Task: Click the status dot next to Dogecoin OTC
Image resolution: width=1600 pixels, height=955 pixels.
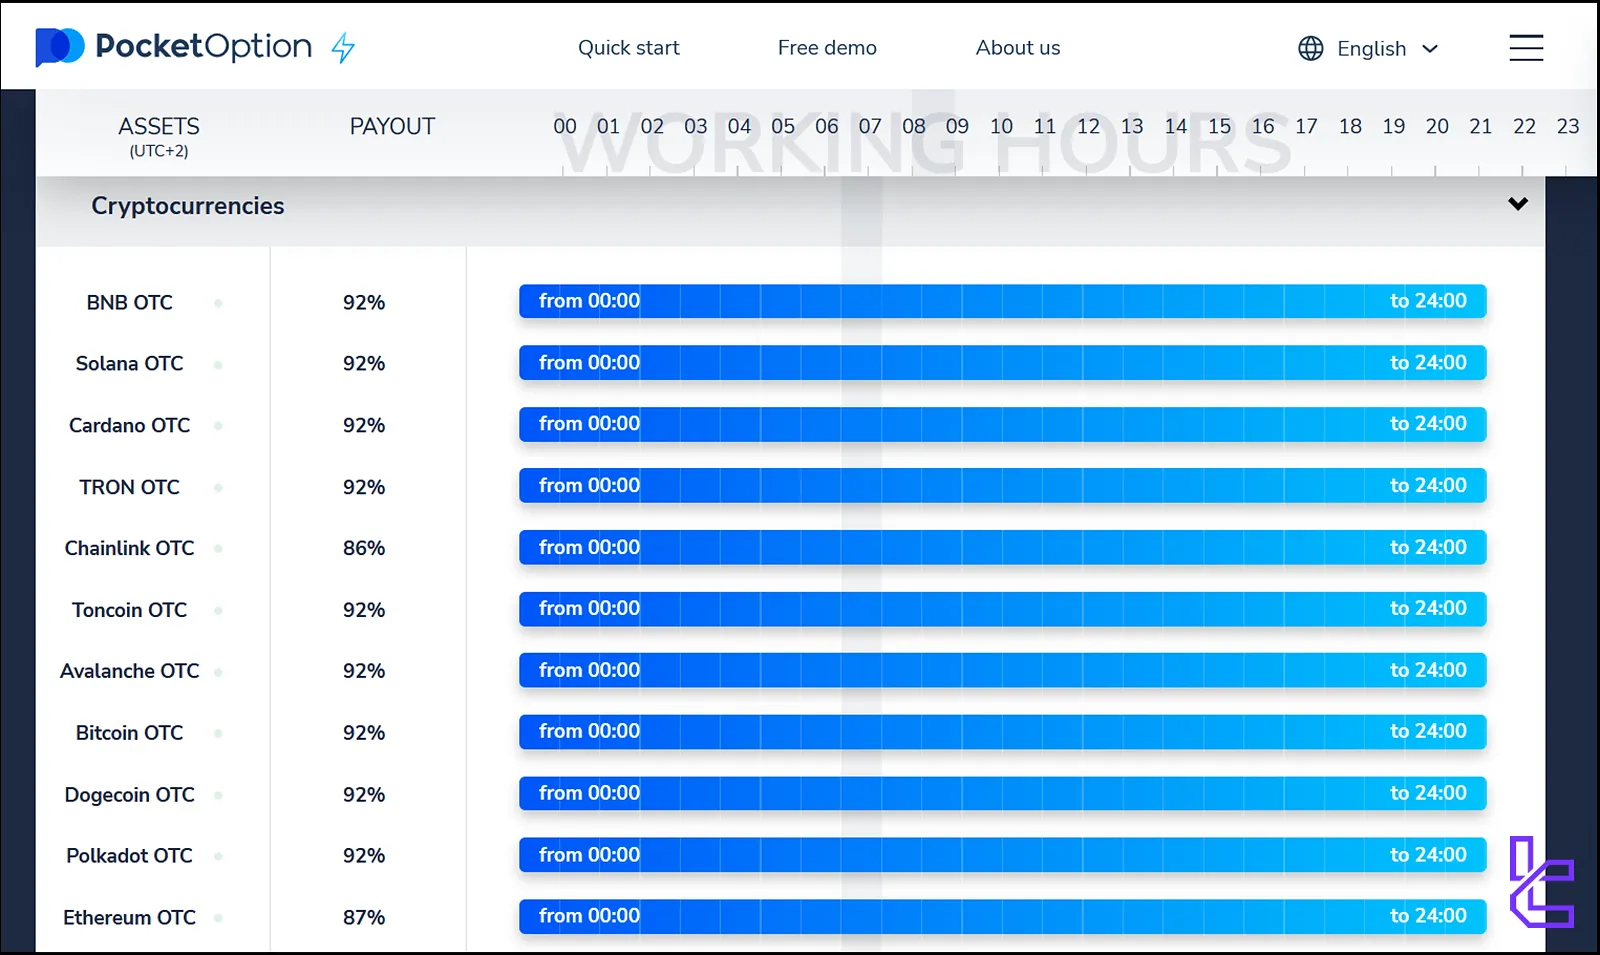Action: coord(218,796)
